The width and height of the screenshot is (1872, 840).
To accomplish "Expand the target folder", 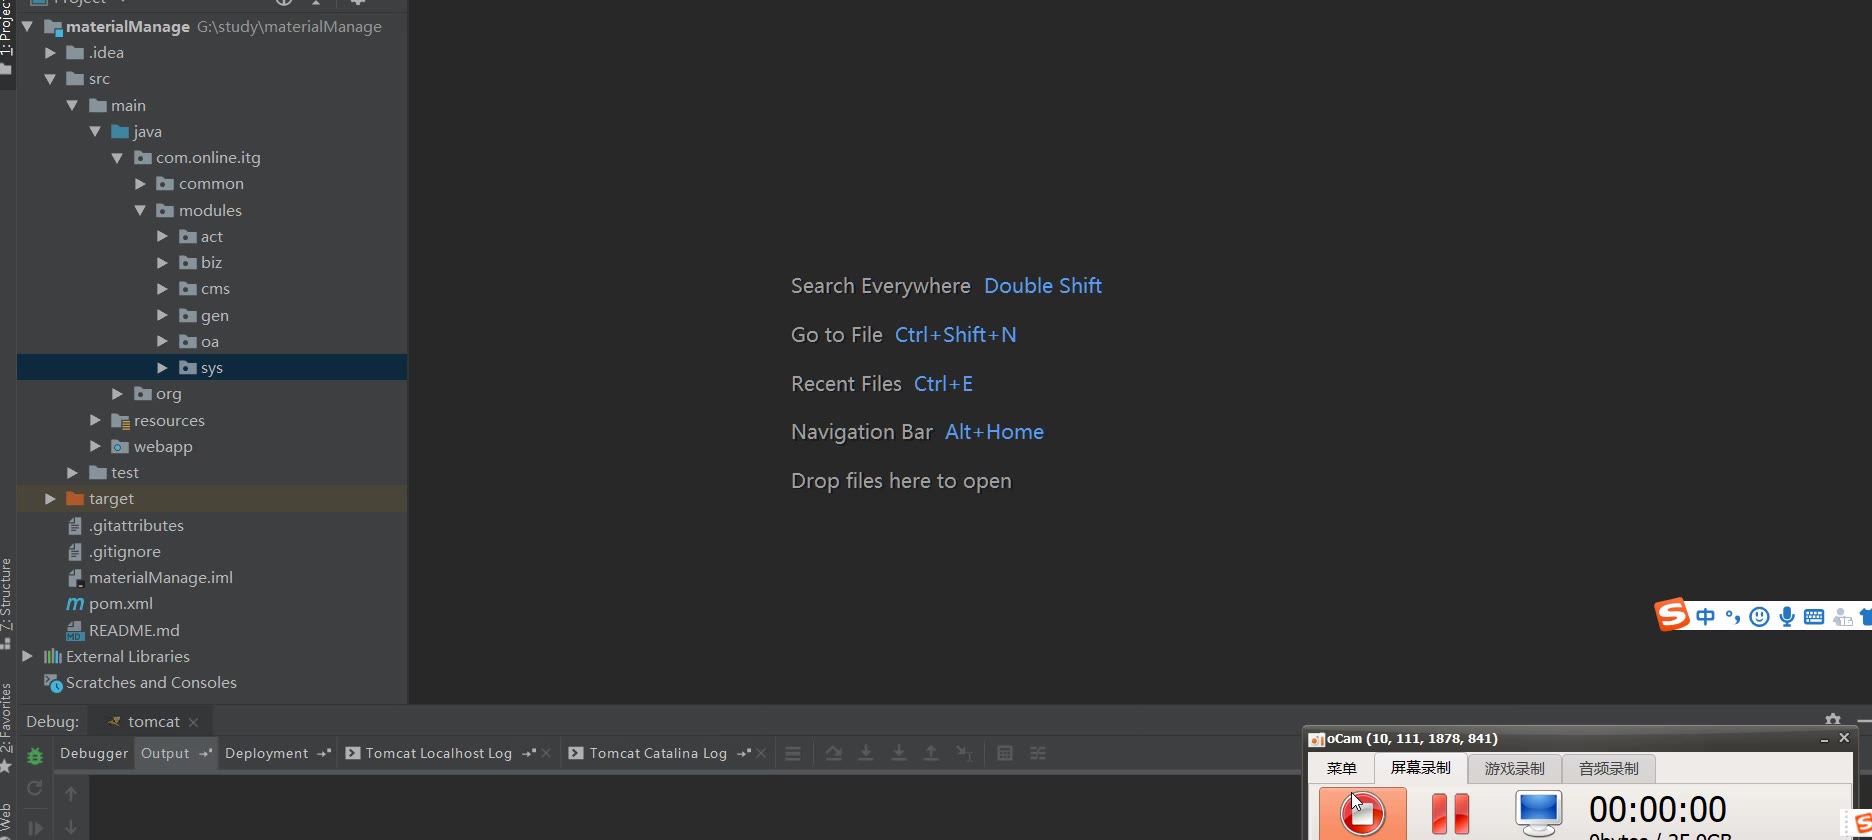I will (50, 499).
